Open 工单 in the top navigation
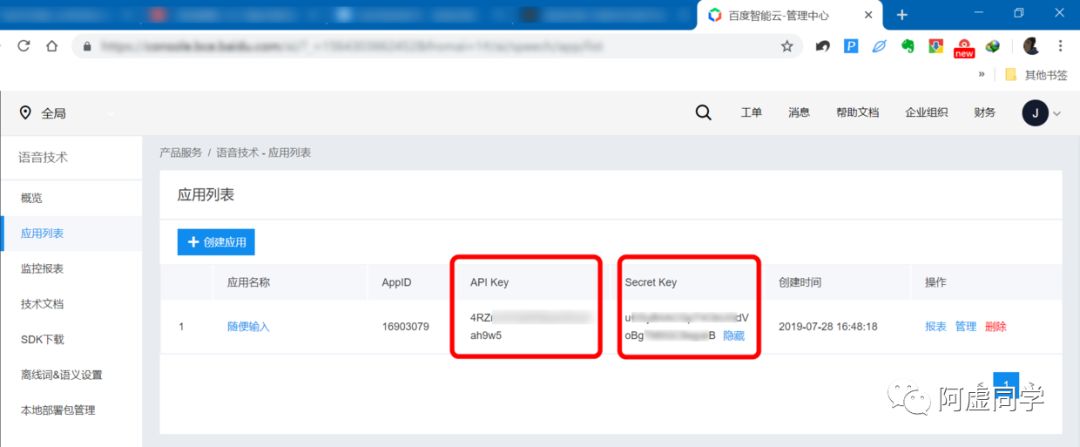Viewport: 1080px width, 447px height. coord(751,113)
